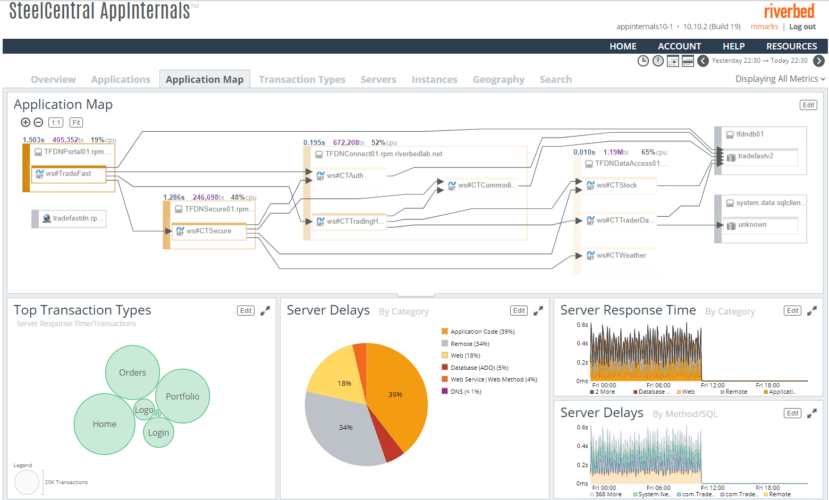Reset map zoom with the 1:1 button

coord(56,123)
